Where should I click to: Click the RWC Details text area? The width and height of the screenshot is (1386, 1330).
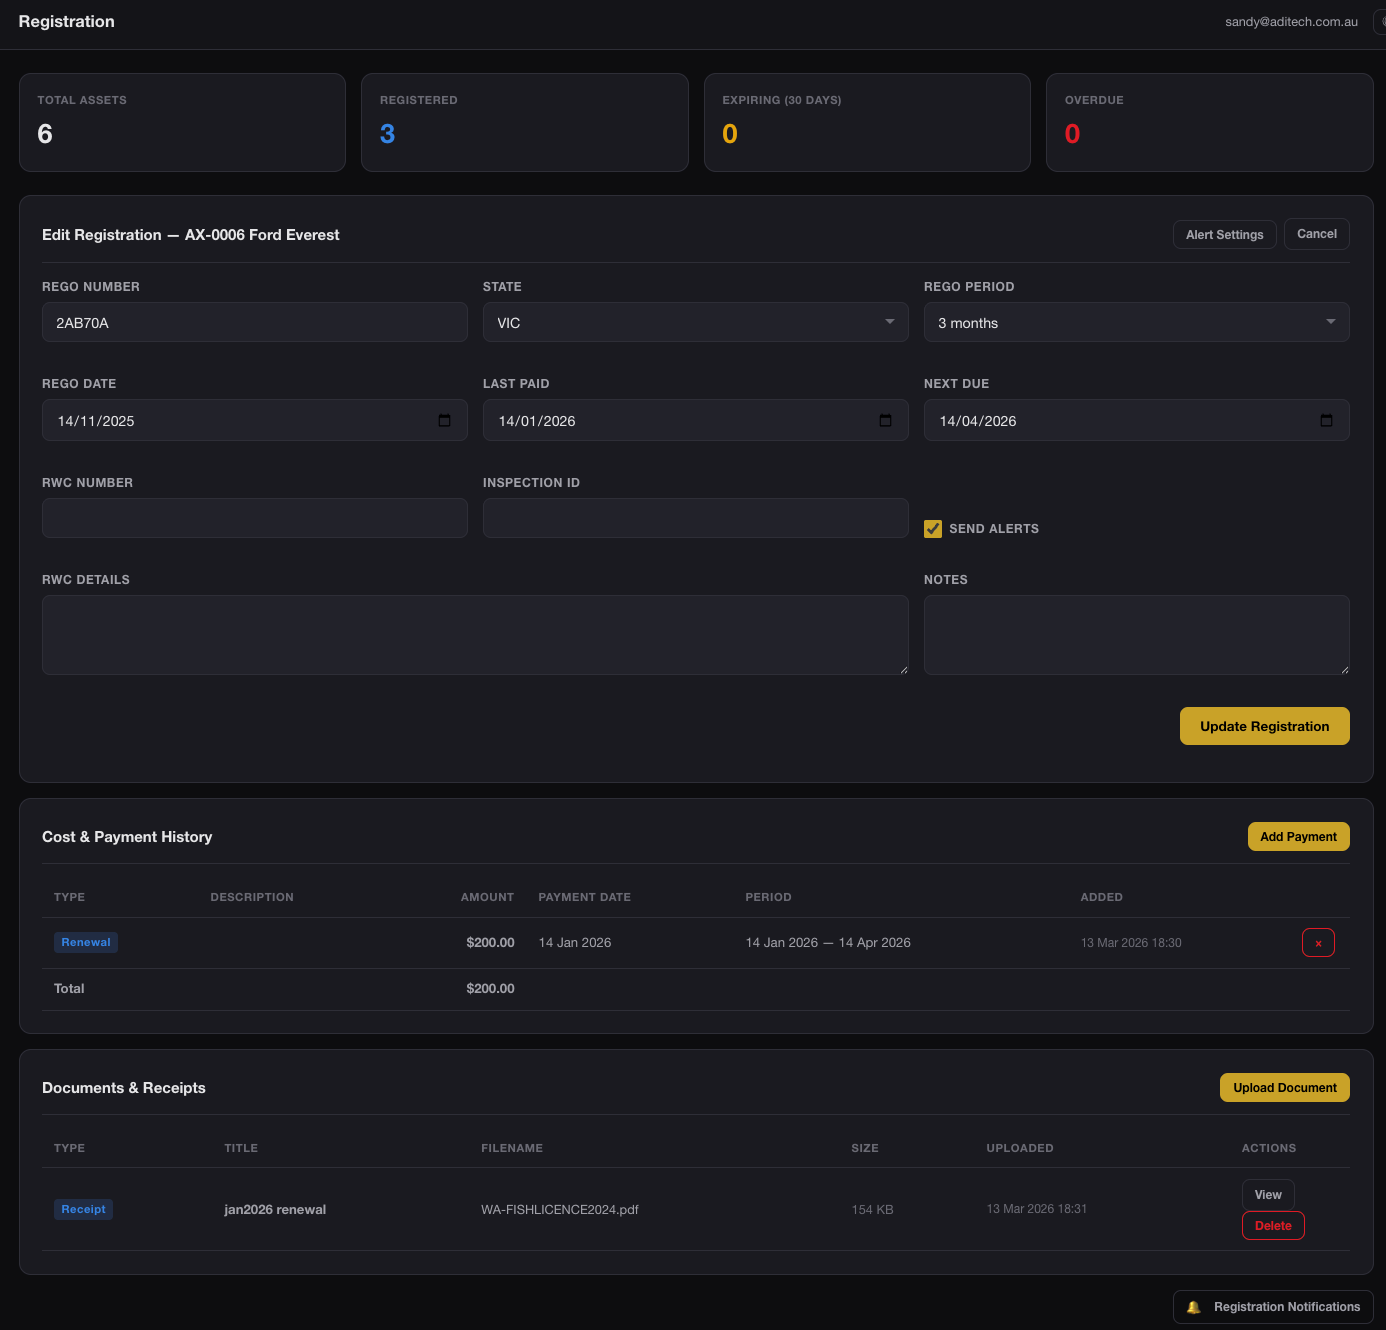(x=475, y=635)
